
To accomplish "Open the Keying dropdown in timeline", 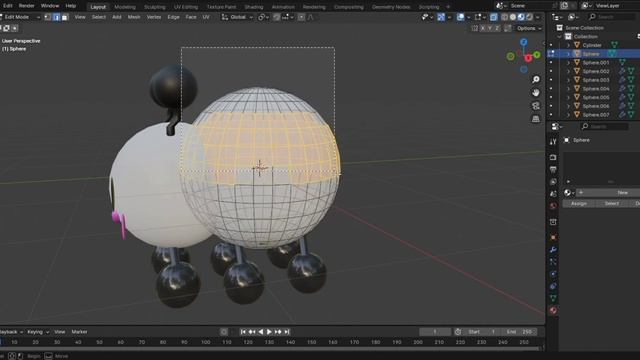I will tap(37, 332).
